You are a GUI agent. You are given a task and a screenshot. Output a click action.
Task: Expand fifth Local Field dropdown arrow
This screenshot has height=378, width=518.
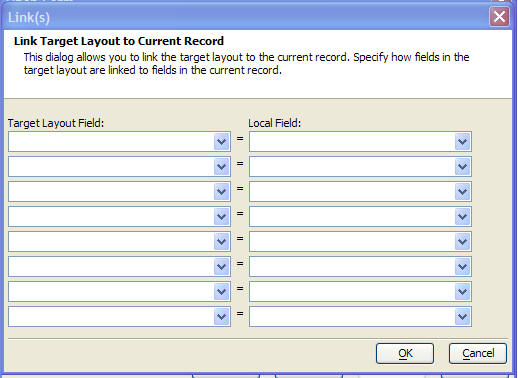[x=463, y=242]
